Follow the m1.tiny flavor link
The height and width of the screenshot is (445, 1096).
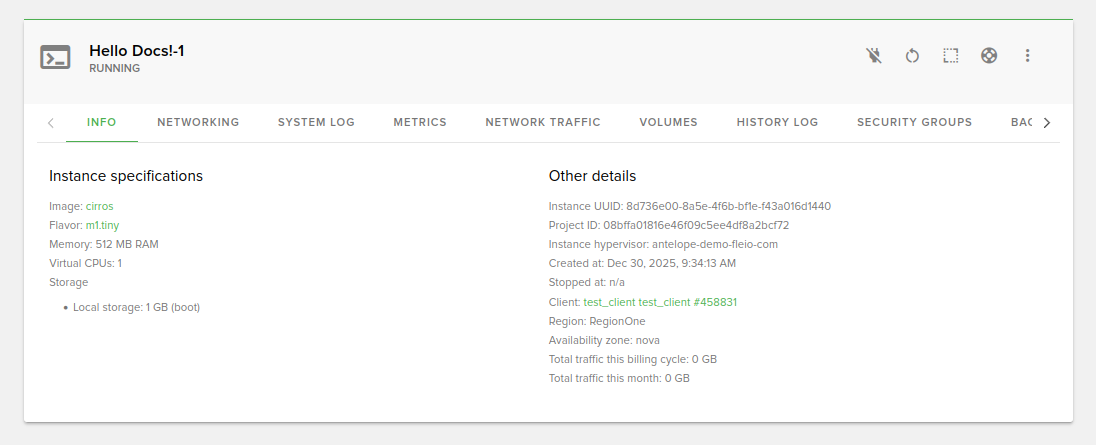click(x=102, y=225)
